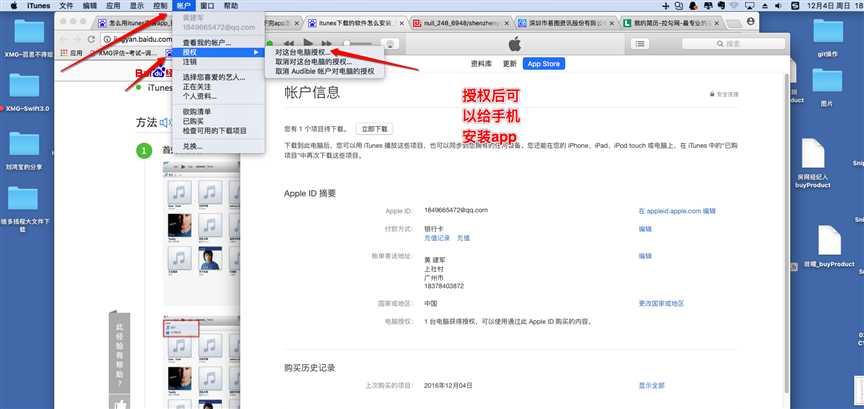Click the volume icon in menu bar
The height and width of the screenshot is (409, 864).
pyautogui.click(x=777, y=6)
